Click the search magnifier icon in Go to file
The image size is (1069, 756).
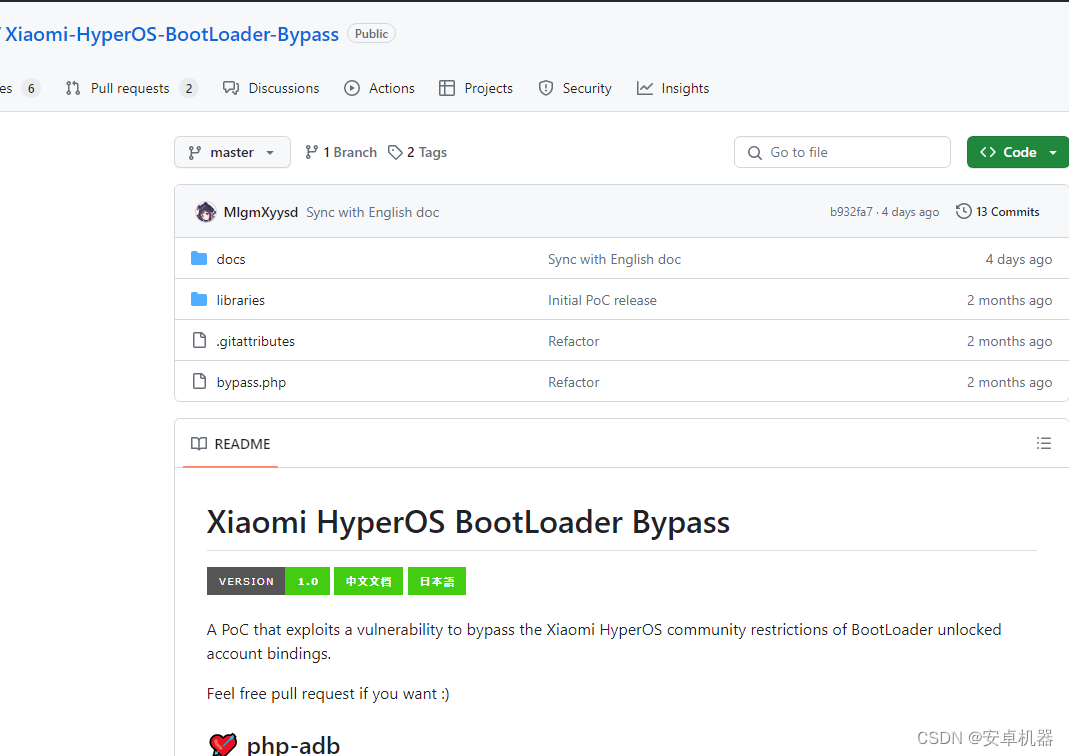[755, 153]
